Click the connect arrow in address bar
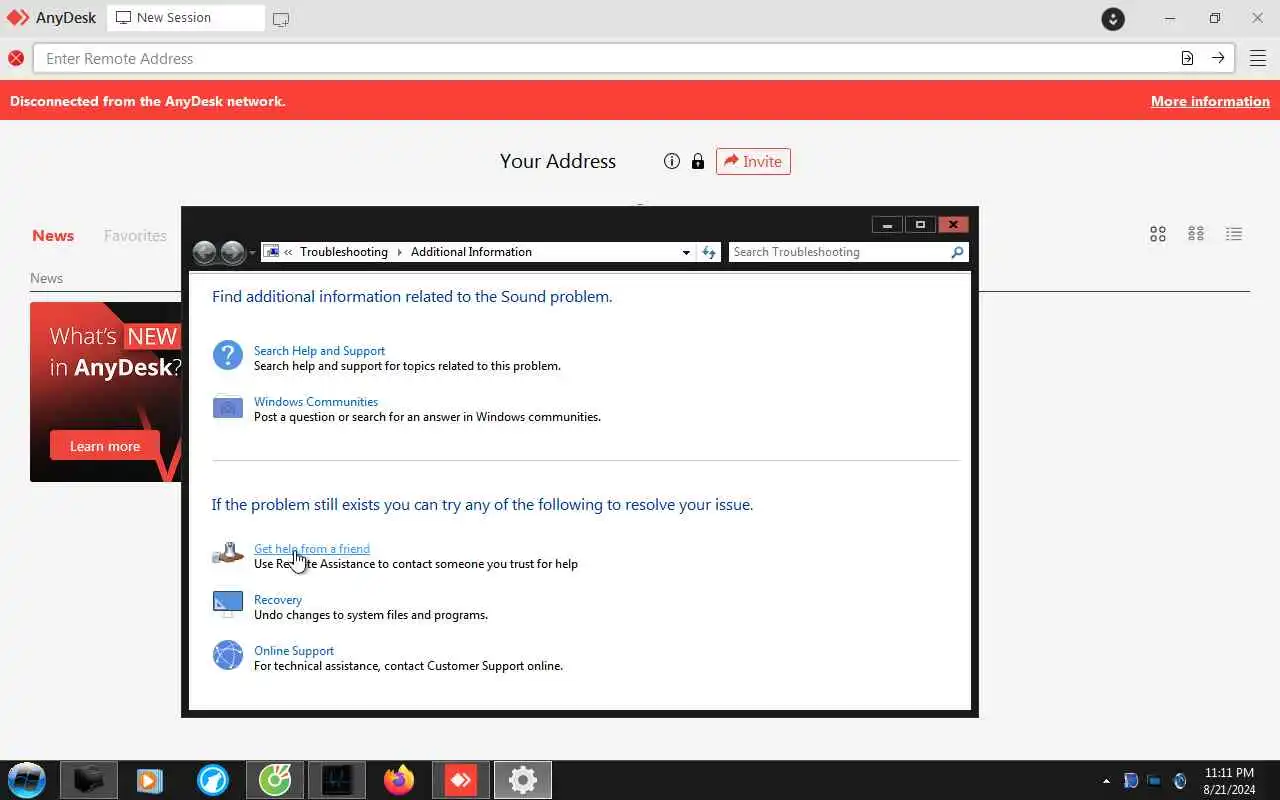The image size is (1280, 800). pos(1218,58)
